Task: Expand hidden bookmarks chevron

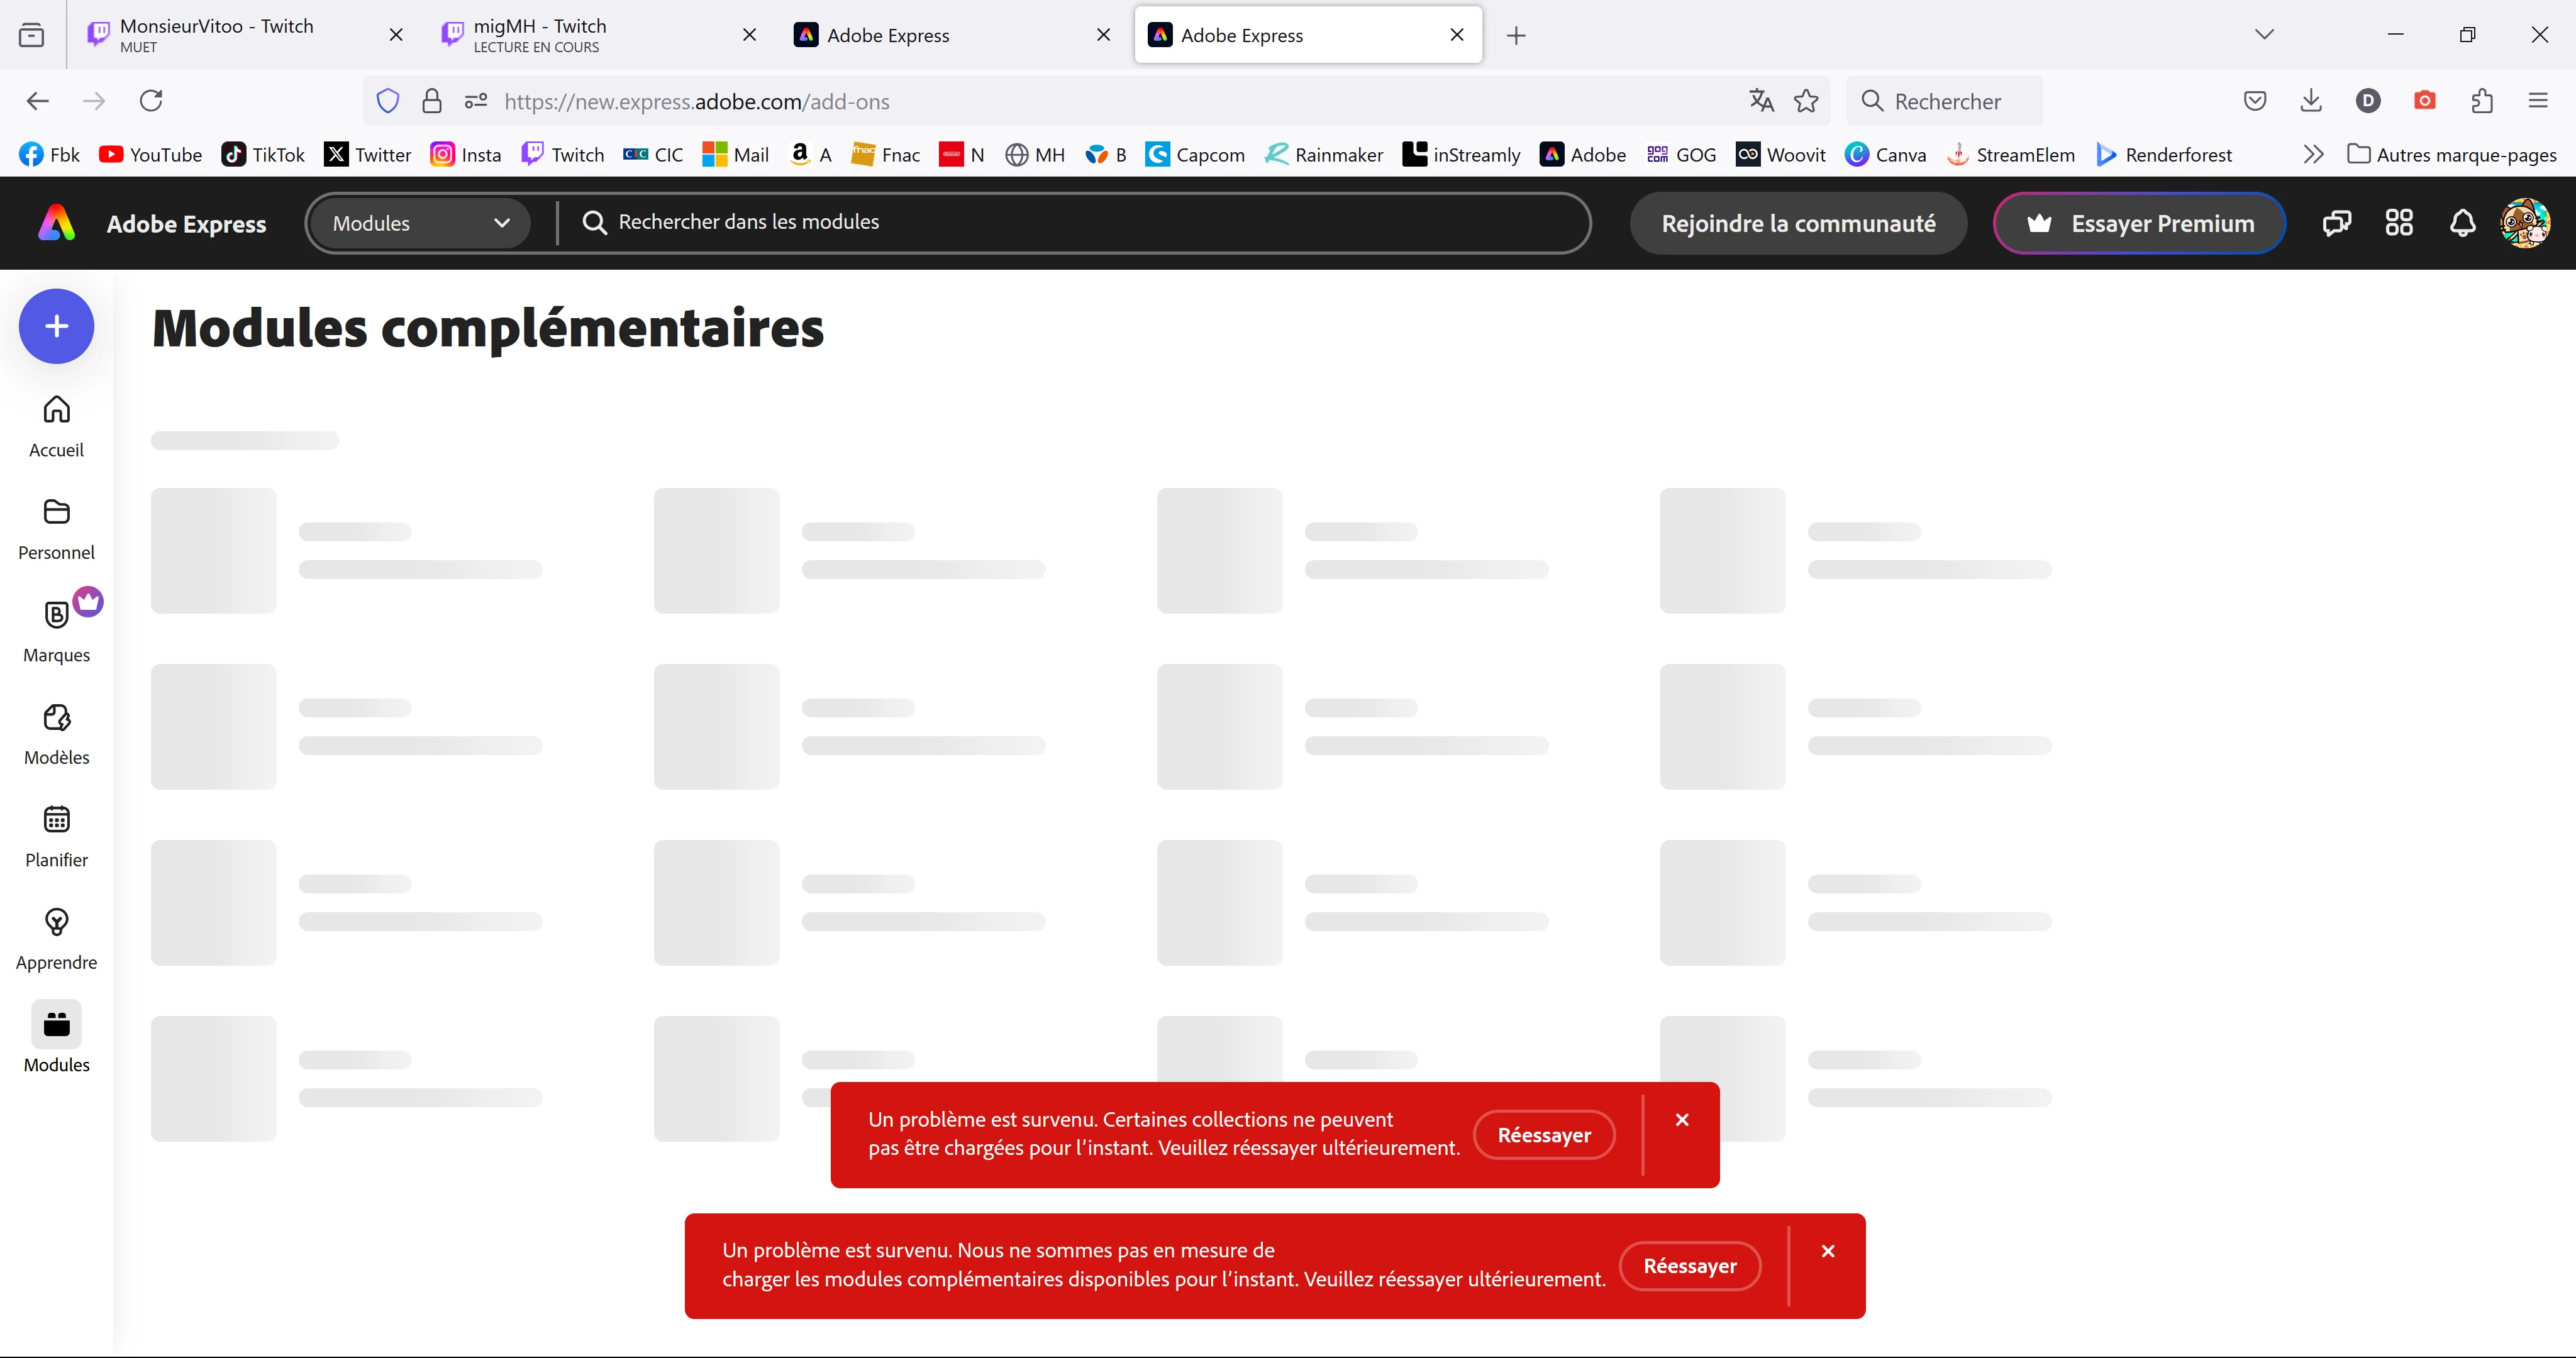Action: tap(2312, 154)
